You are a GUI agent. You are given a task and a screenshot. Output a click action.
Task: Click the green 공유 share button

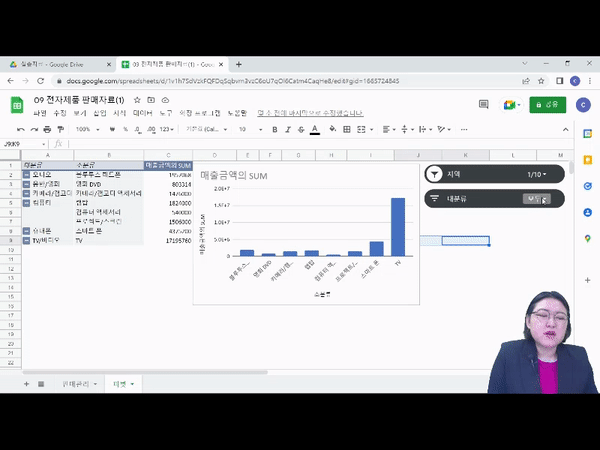pyautogui.click(x=548, y=105)
